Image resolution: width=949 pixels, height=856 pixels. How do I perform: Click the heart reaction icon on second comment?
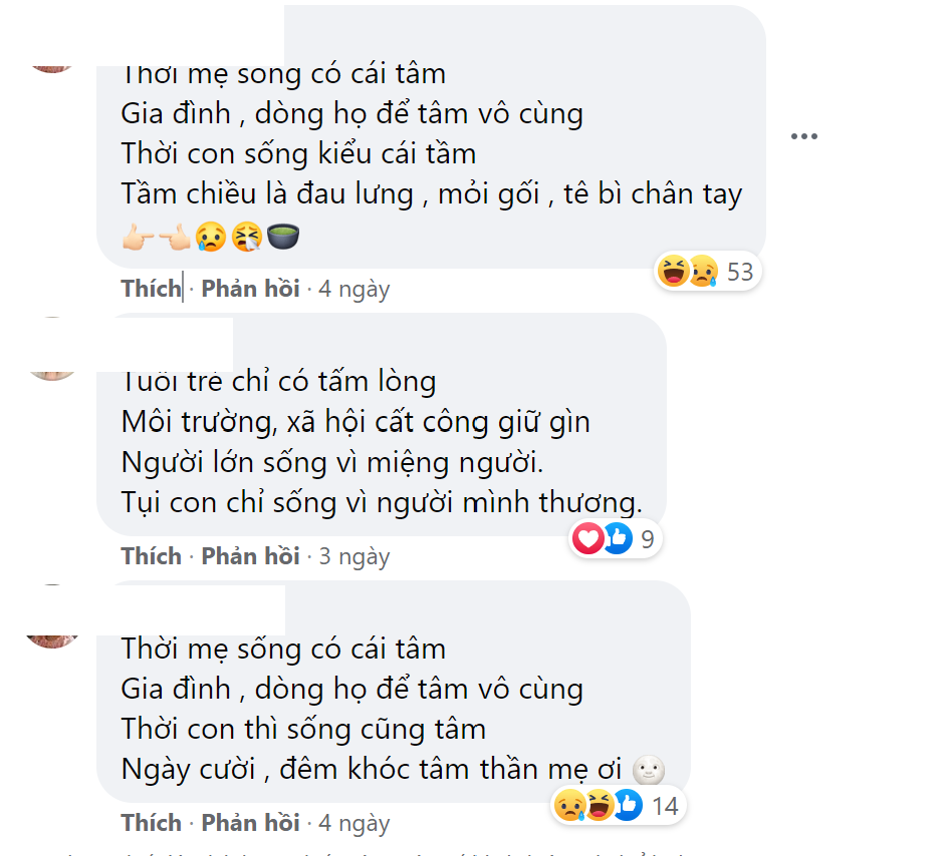tap(588, 537)
